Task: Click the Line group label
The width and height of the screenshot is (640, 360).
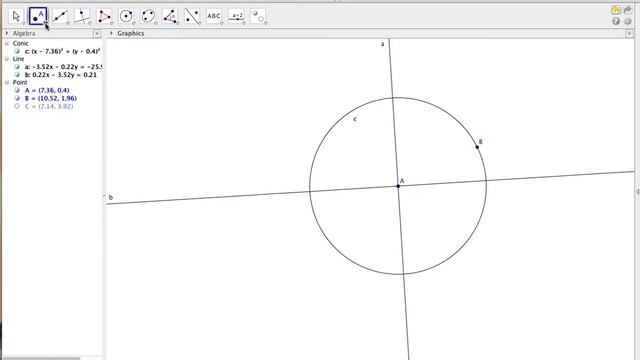Action: click(x=18, y=59)
